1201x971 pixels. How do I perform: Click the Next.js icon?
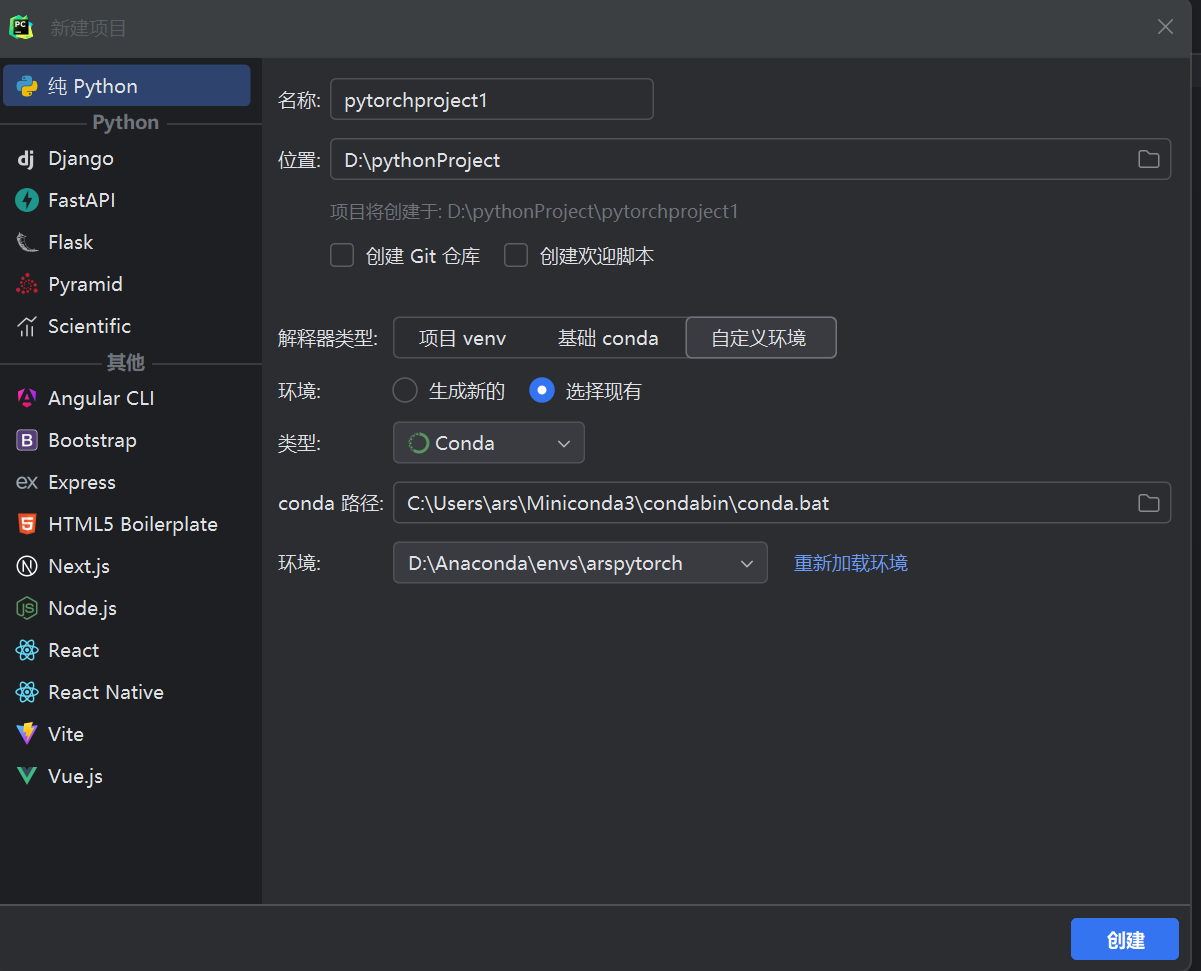27,566
